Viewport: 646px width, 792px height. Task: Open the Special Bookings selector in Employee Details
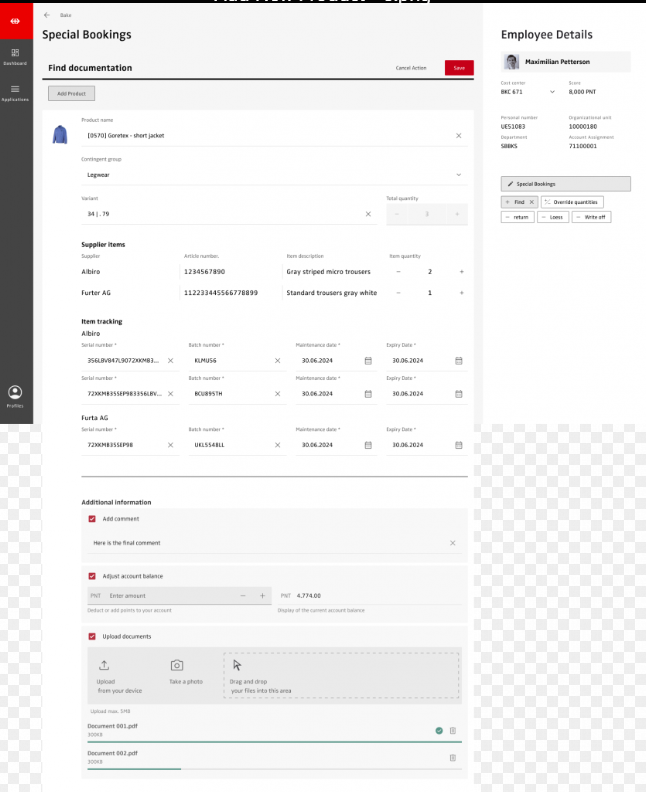point(565,184)
